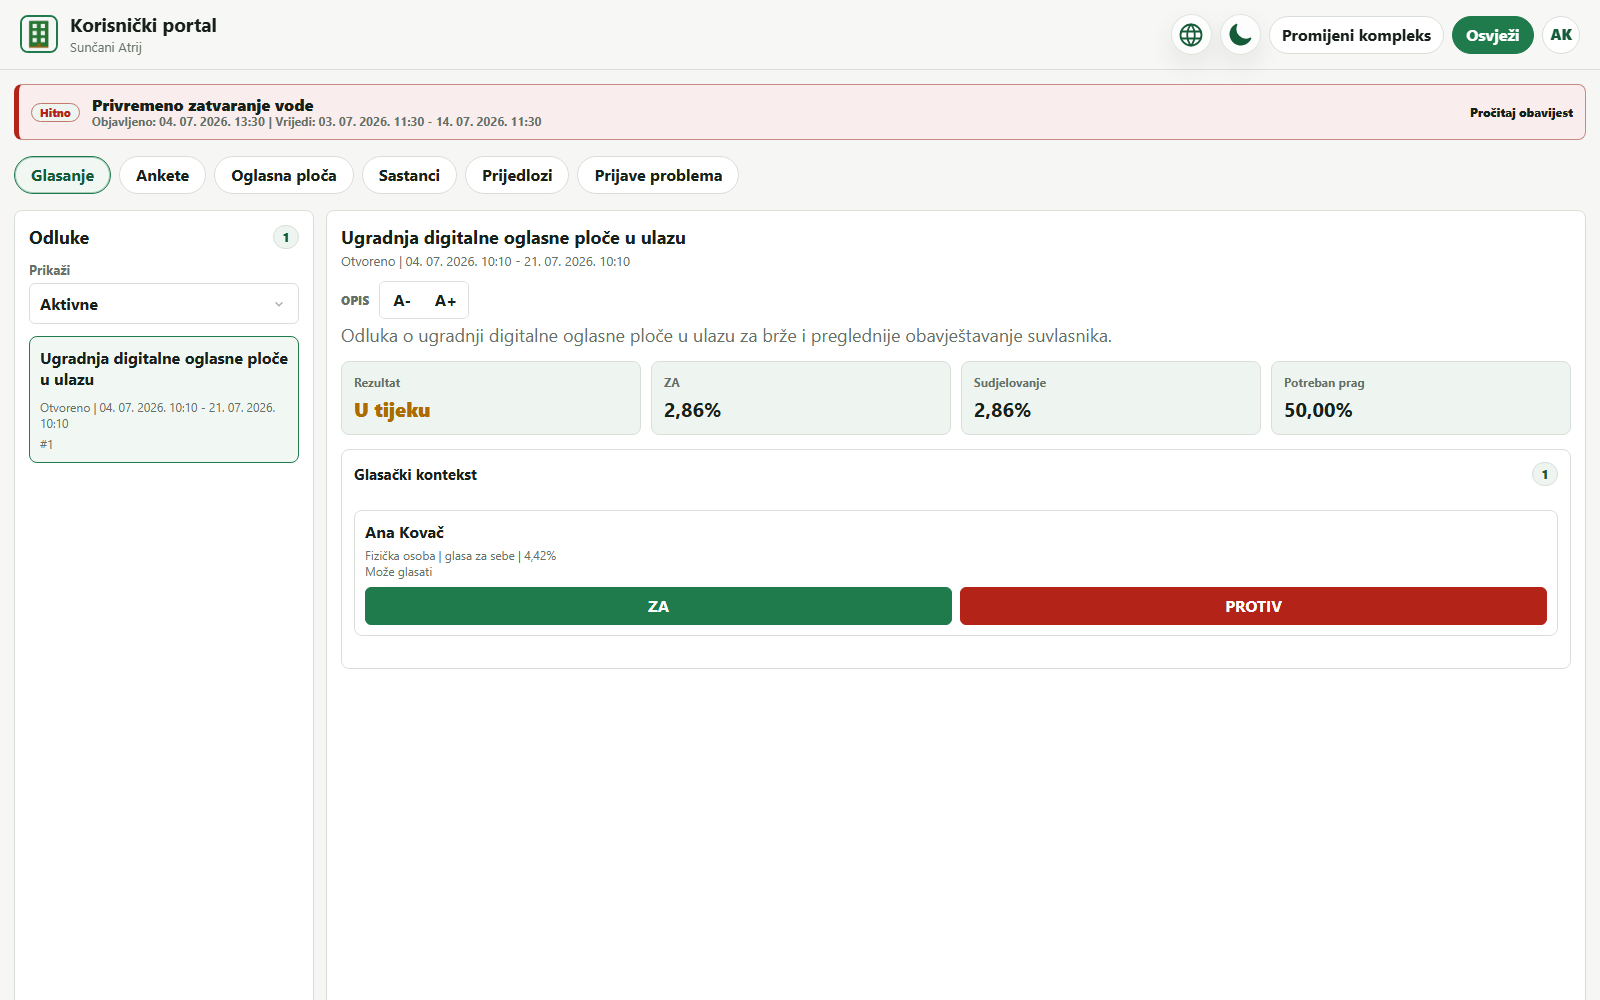This screenshot has width=1600, height=1000.
Task: Click the Rezultat U tijeku card
Action: (x=491, y=398)
